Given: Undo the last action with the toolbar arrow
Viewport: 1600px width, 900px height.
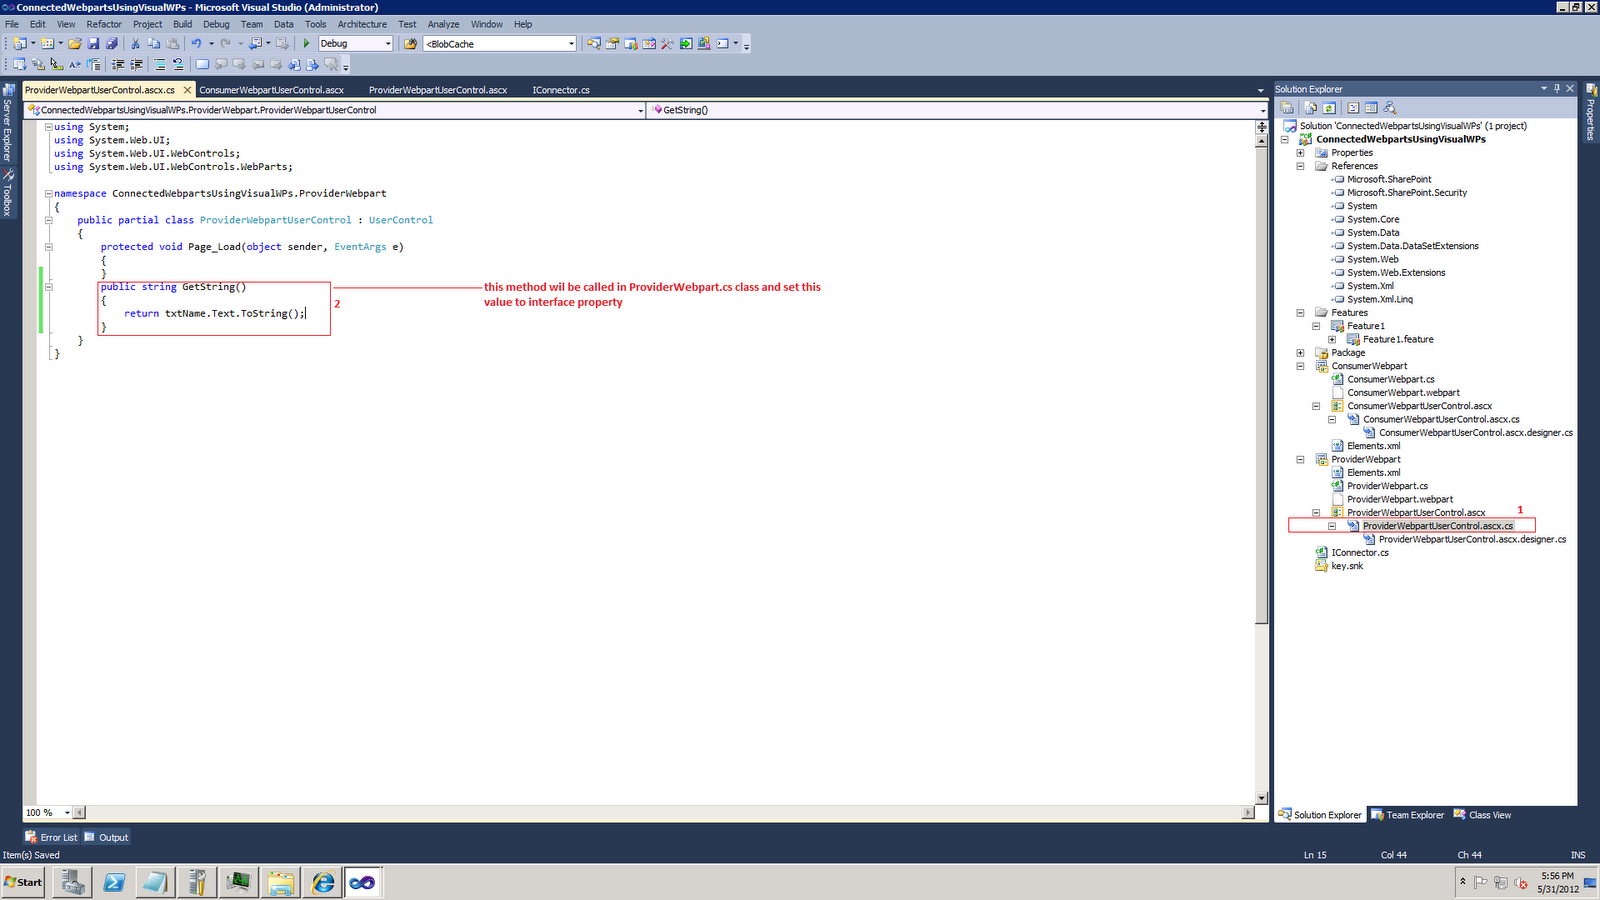Looking at the screenshot, I should point(197,44).
